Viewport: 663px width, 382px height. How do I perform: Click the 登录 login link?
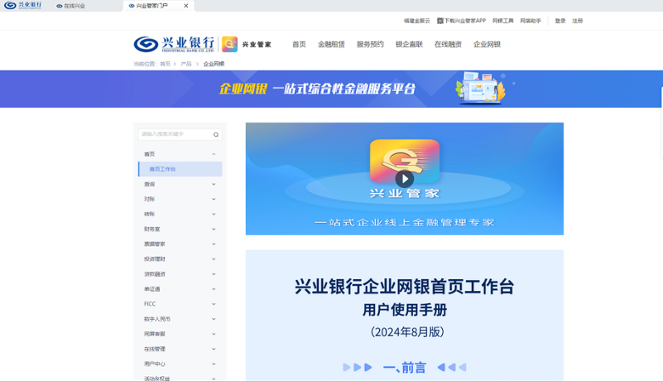pos(560,20)
